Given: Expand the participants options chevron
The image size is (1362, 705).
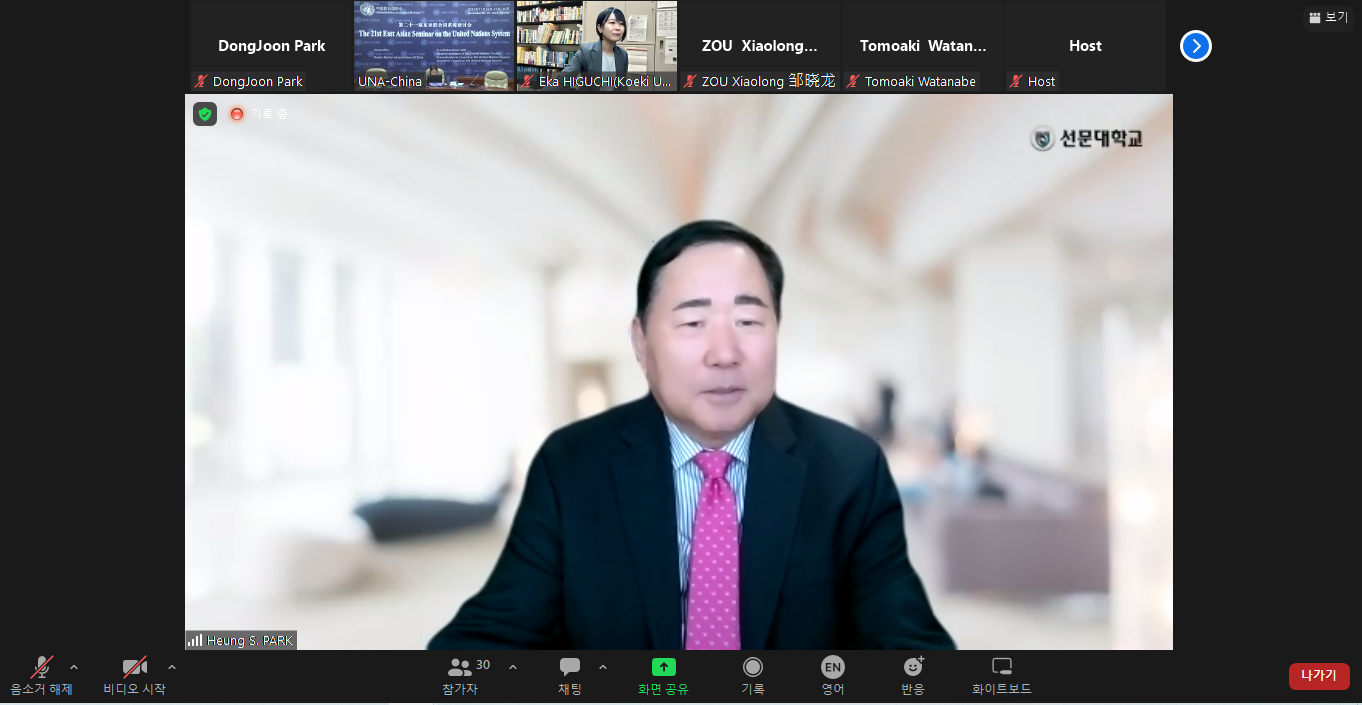Looking at the screenshot, I should pyautogui.click(x=513, y=667).
